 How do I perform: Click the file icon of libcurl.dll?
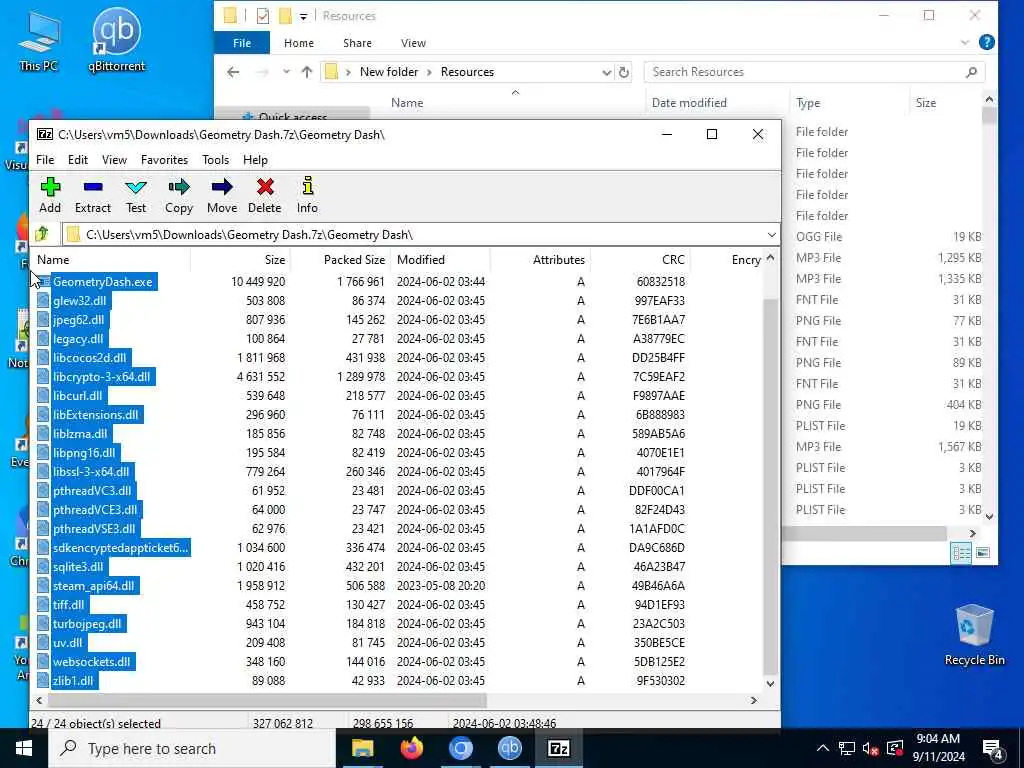[43, 396]
